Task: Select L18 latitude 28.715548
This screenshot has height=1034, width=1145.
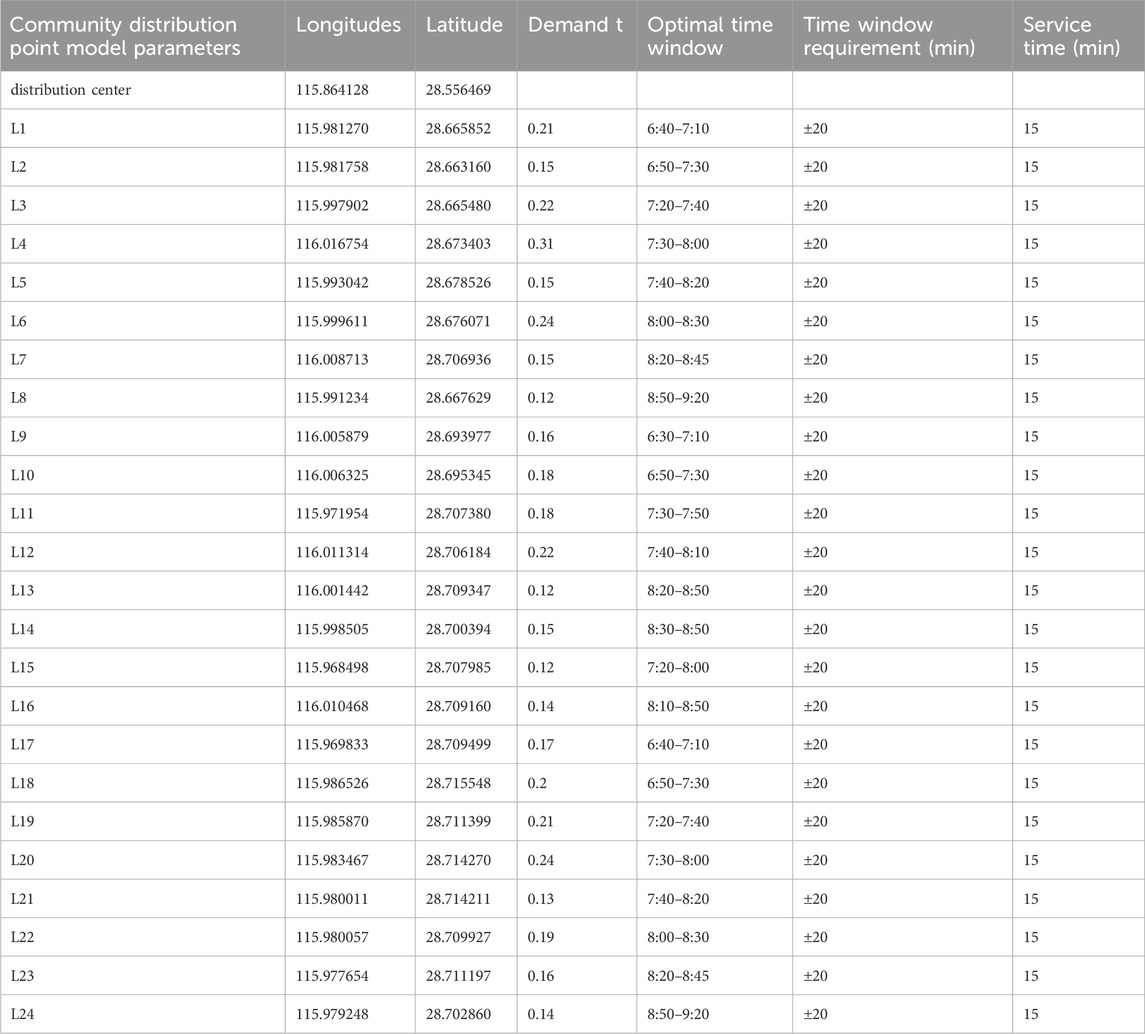Action: coord(458,783)
